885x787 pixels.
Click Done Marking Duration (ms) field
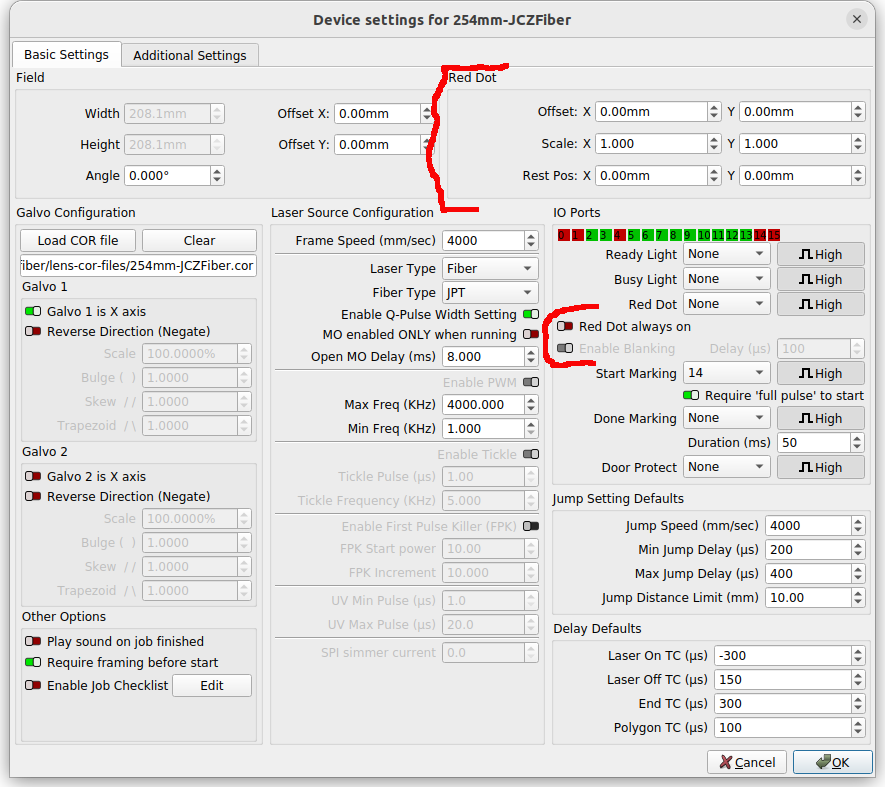(x=814, y=443)
